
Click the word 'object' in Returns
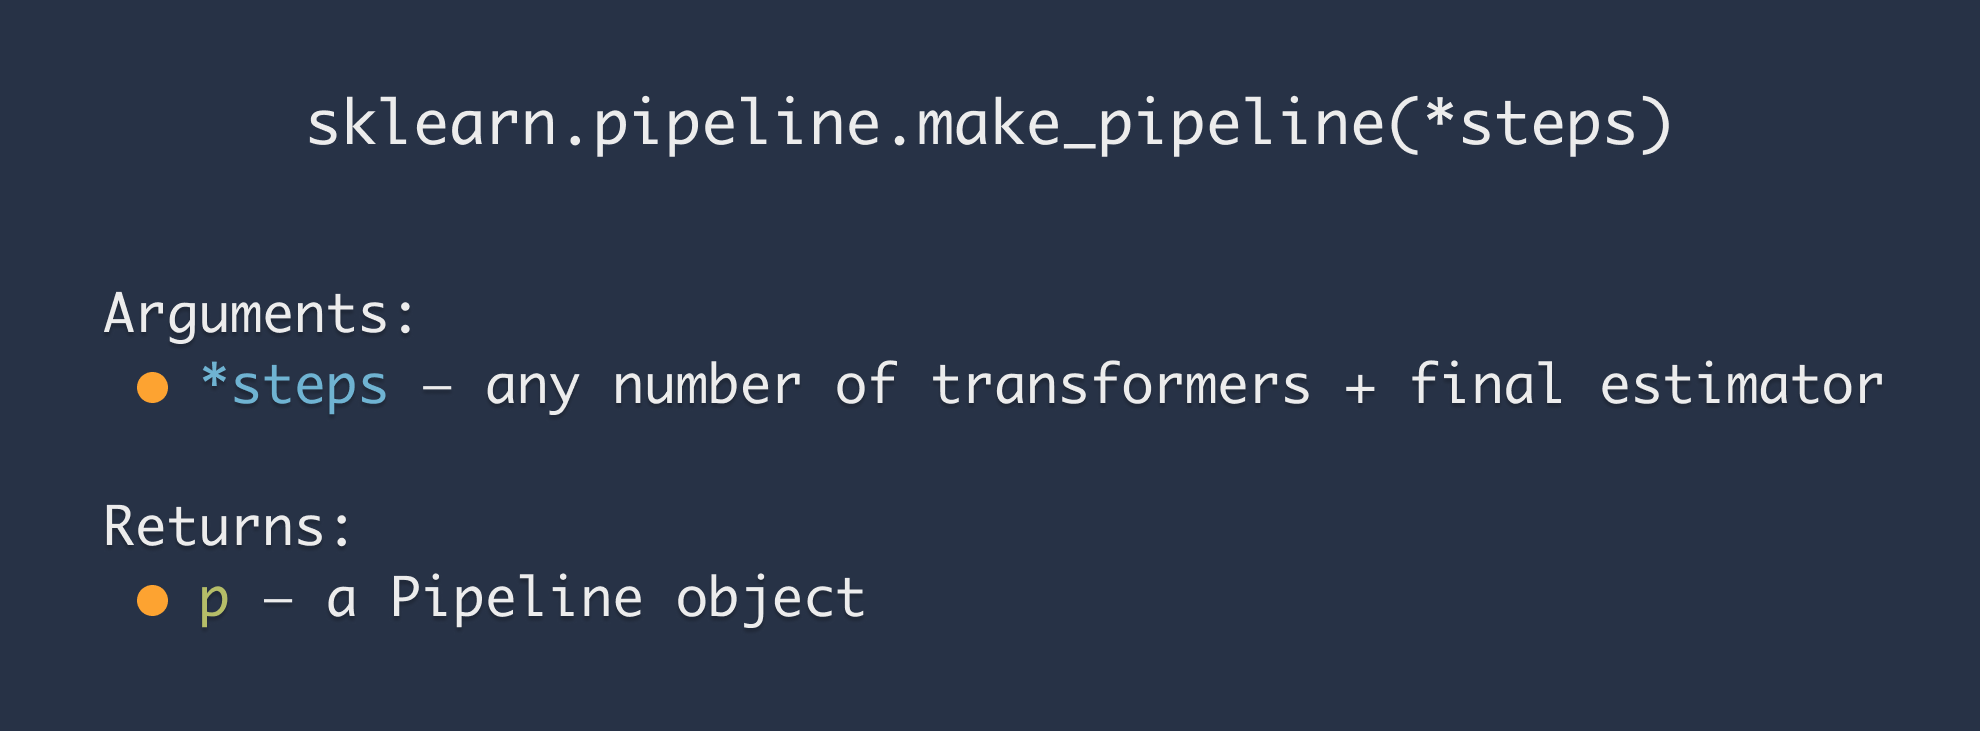click(770, 599)
